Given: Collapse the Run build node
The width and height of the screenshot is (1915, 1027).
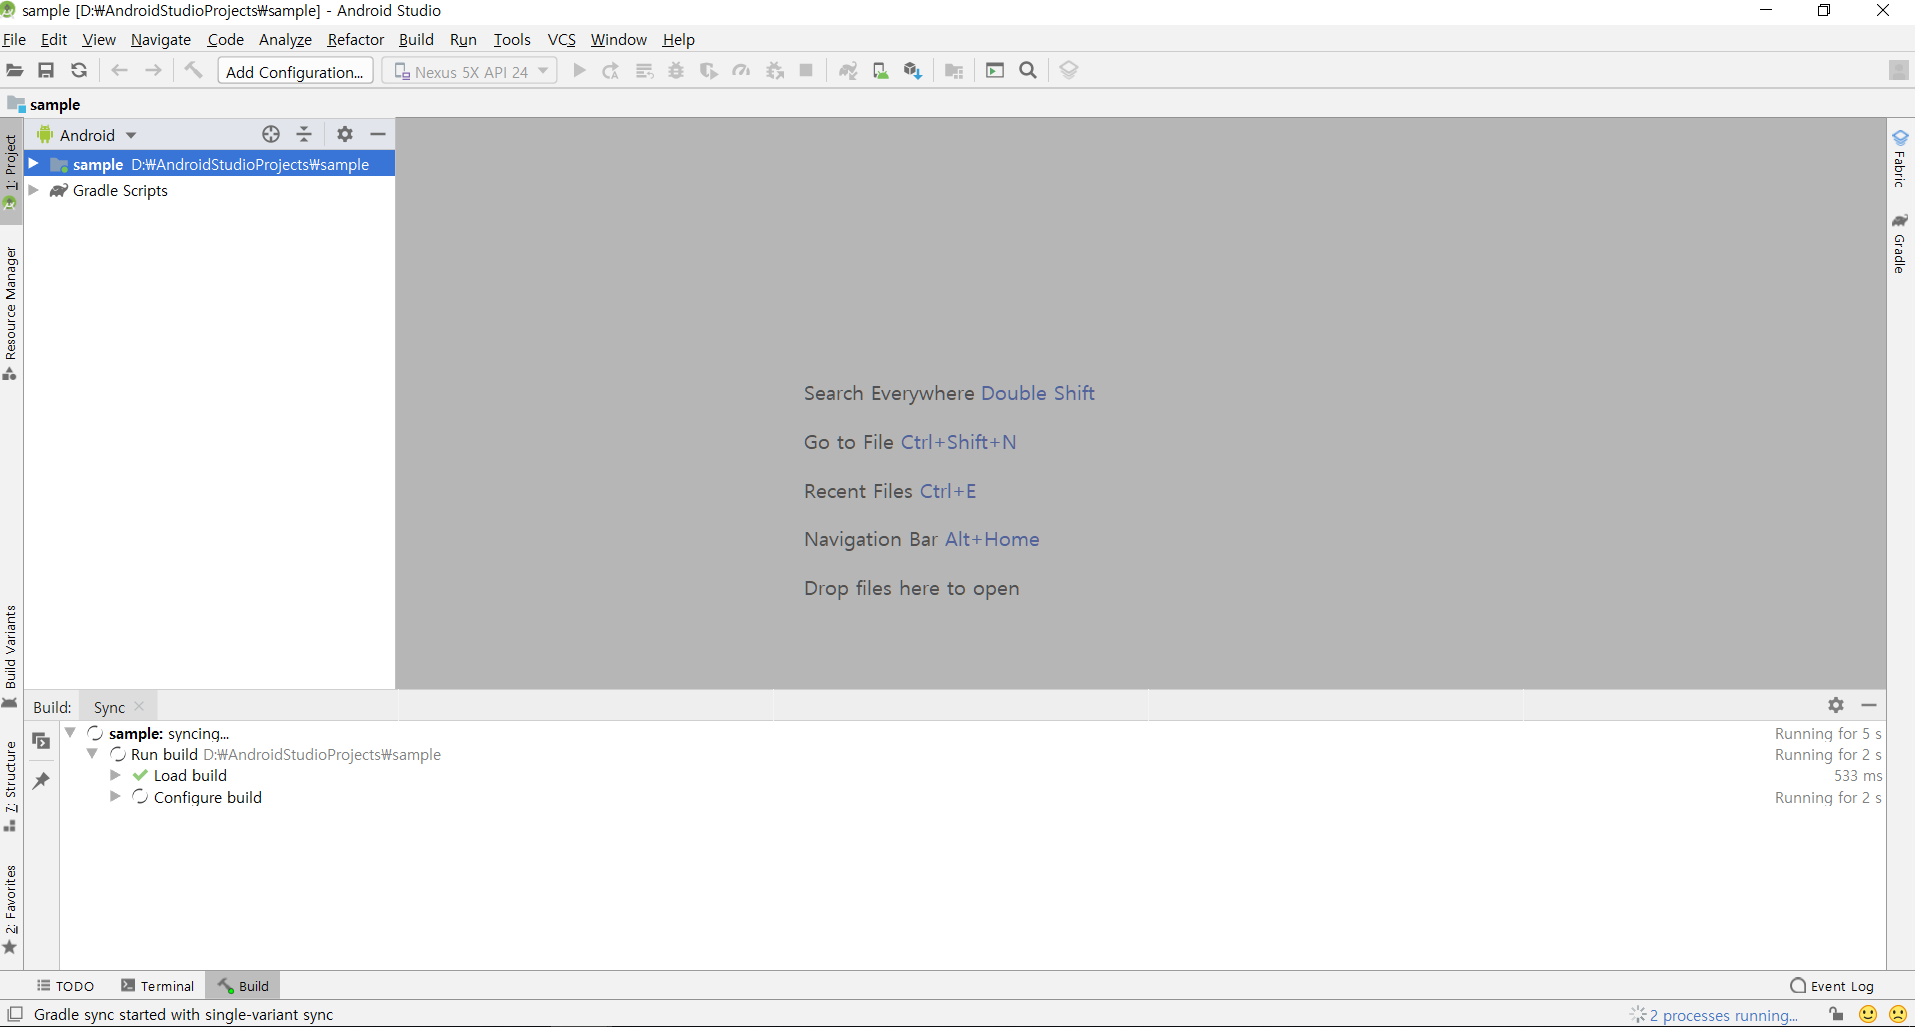Looking at the screenshot, I should pyautogui.click(x=93, y=754).
